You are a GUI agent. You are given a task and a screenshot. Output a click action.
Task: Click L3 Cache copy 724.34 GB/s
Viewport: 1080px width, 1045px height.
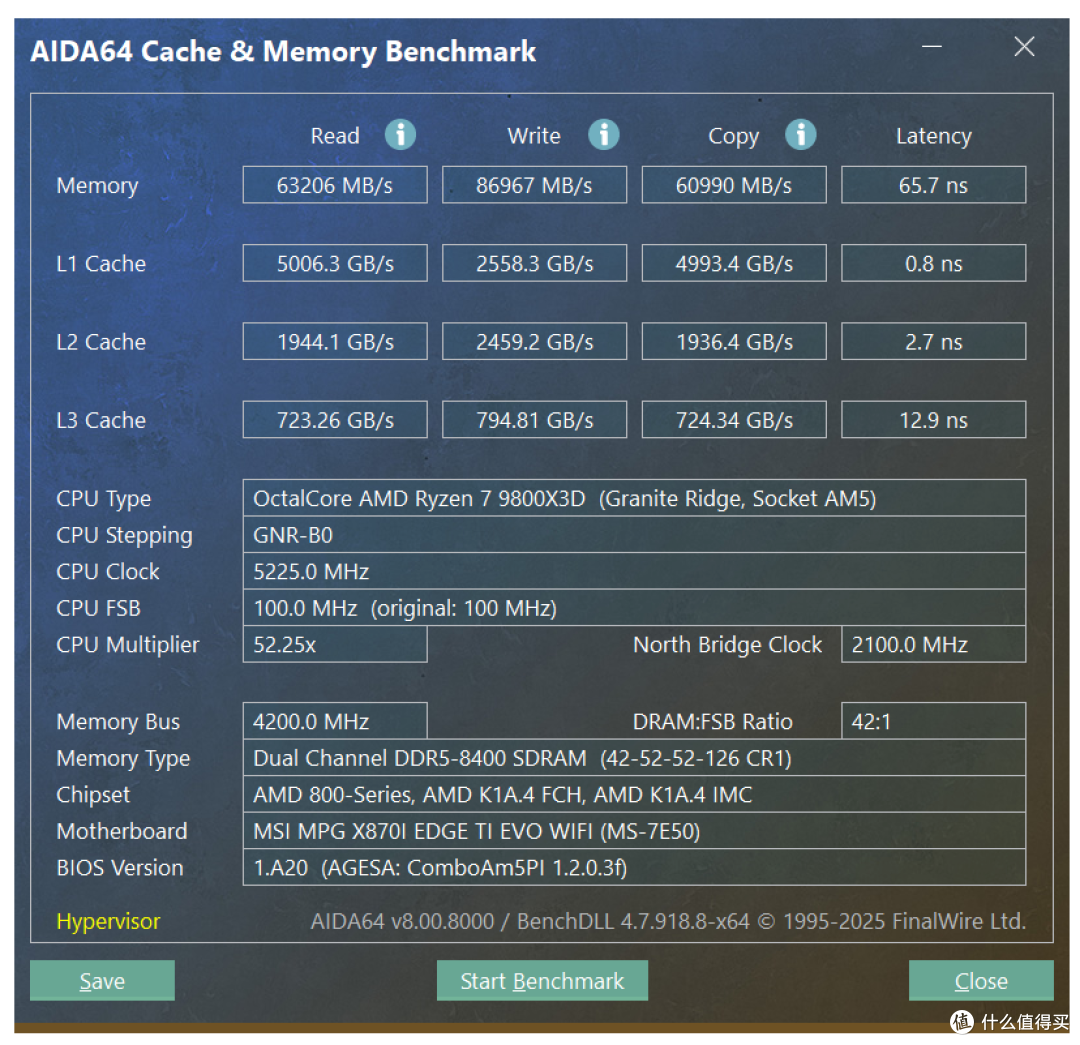[734, 420]
